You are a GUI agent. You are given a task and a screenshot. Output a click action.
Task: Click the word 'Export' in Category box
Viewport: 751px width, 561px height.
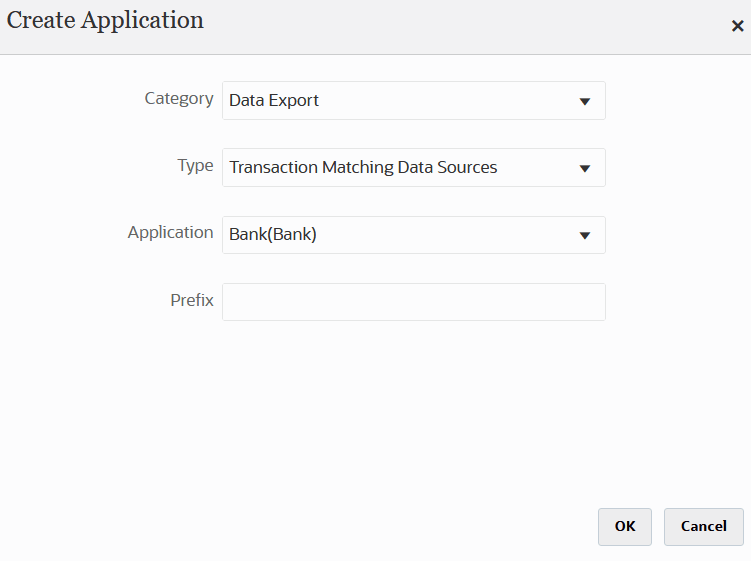(294, 100)
